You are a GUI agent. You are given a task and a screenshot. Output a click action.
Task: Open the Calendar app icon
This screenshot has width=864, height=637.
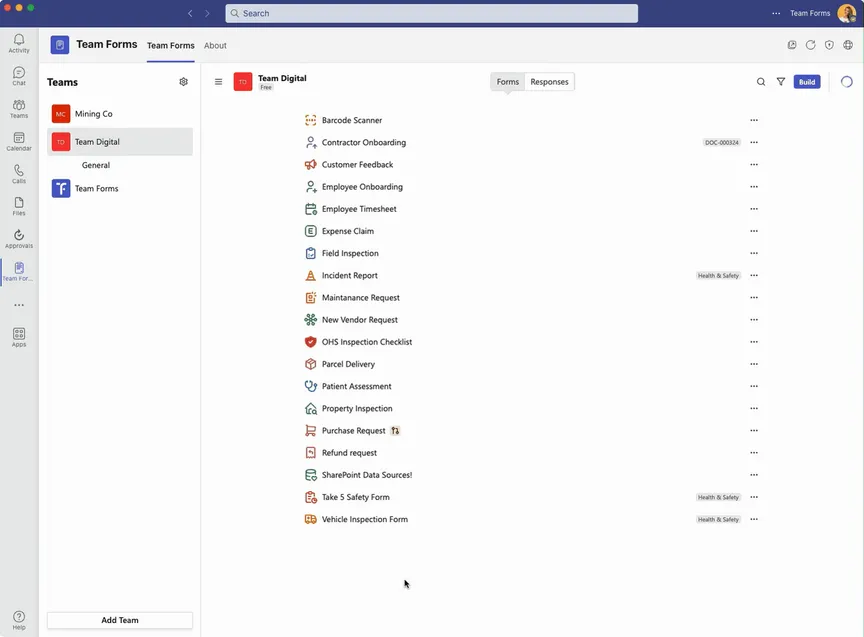(x=19, y=142)
